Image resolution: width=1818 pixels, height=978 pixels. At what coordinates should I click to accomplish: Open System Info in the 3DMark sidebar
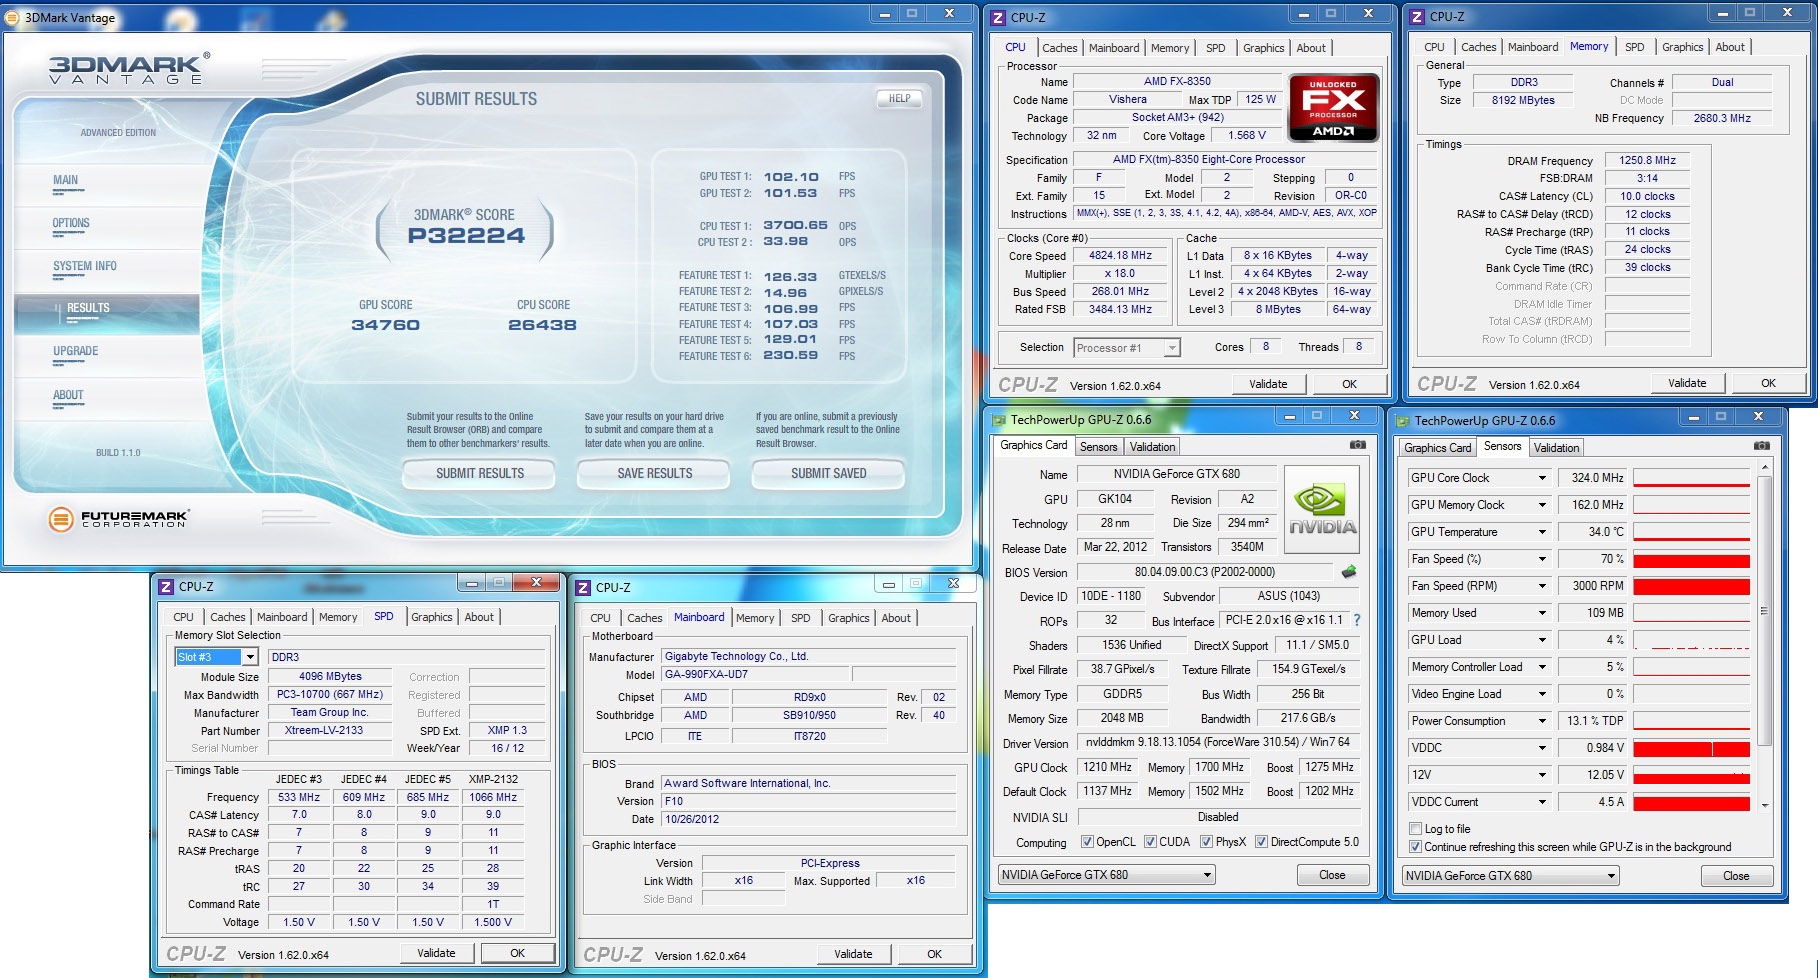pyautogui.click(x=85, y=266)
